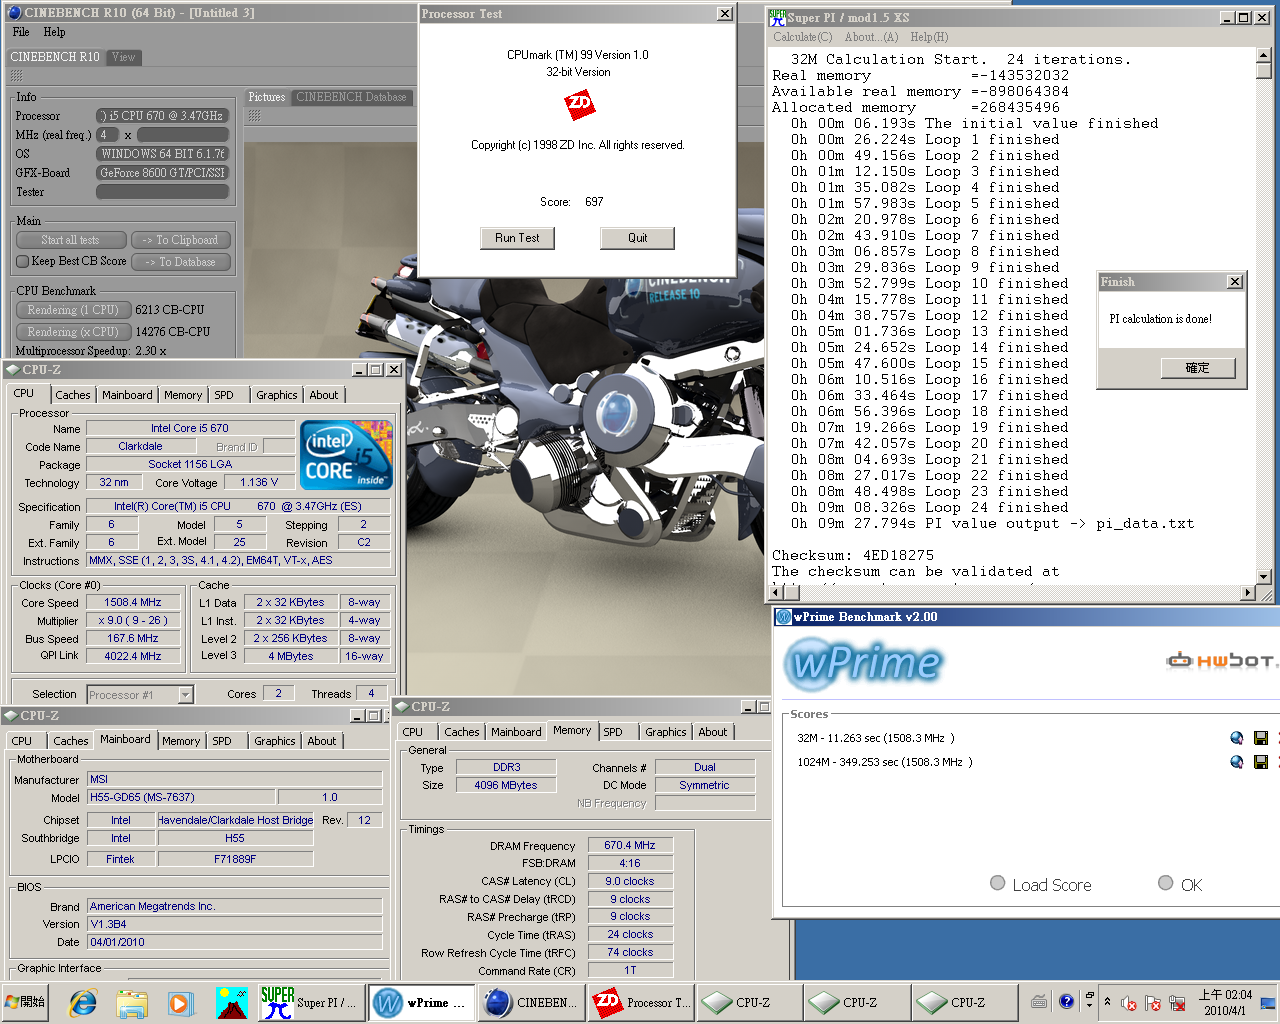The width and height of the screenshot is (1280, 1024).
Task: Submit the 1024M wPrime score globe icon
Action: click(x=1237, y=762)
